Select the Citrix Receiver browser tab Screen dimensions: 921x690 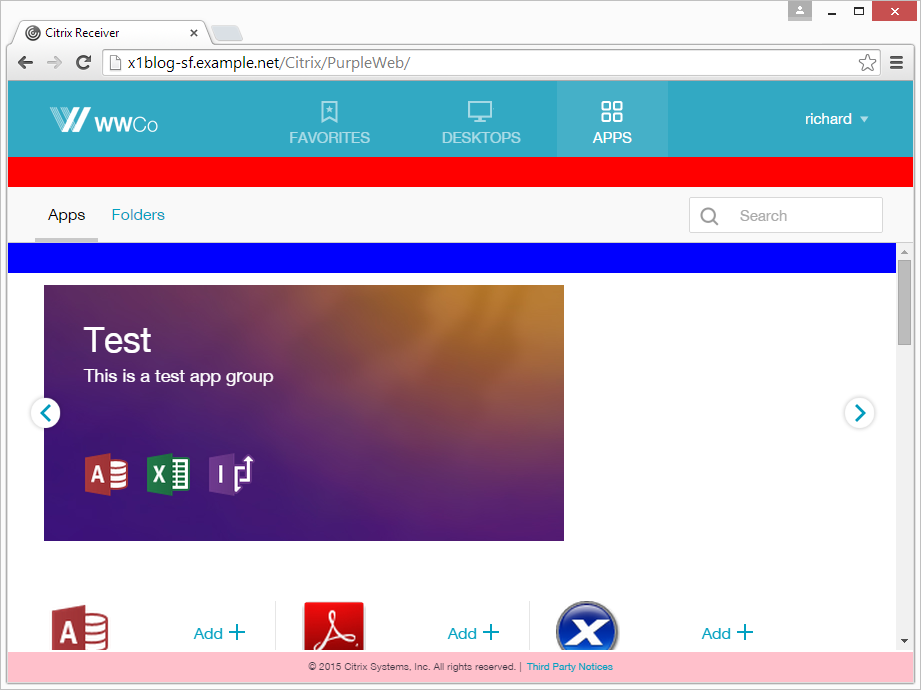click(x=112, y=33)
